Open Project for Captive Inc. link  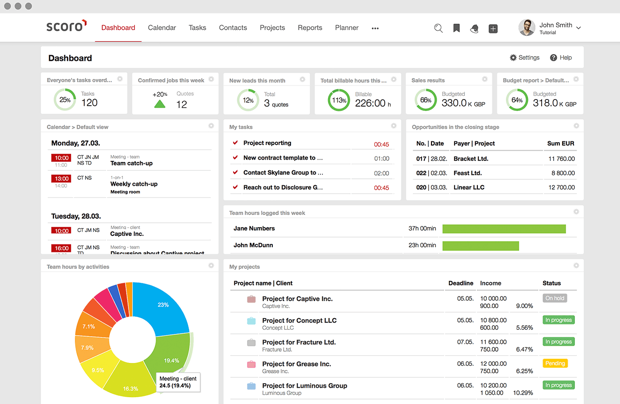tap(297, 299)
